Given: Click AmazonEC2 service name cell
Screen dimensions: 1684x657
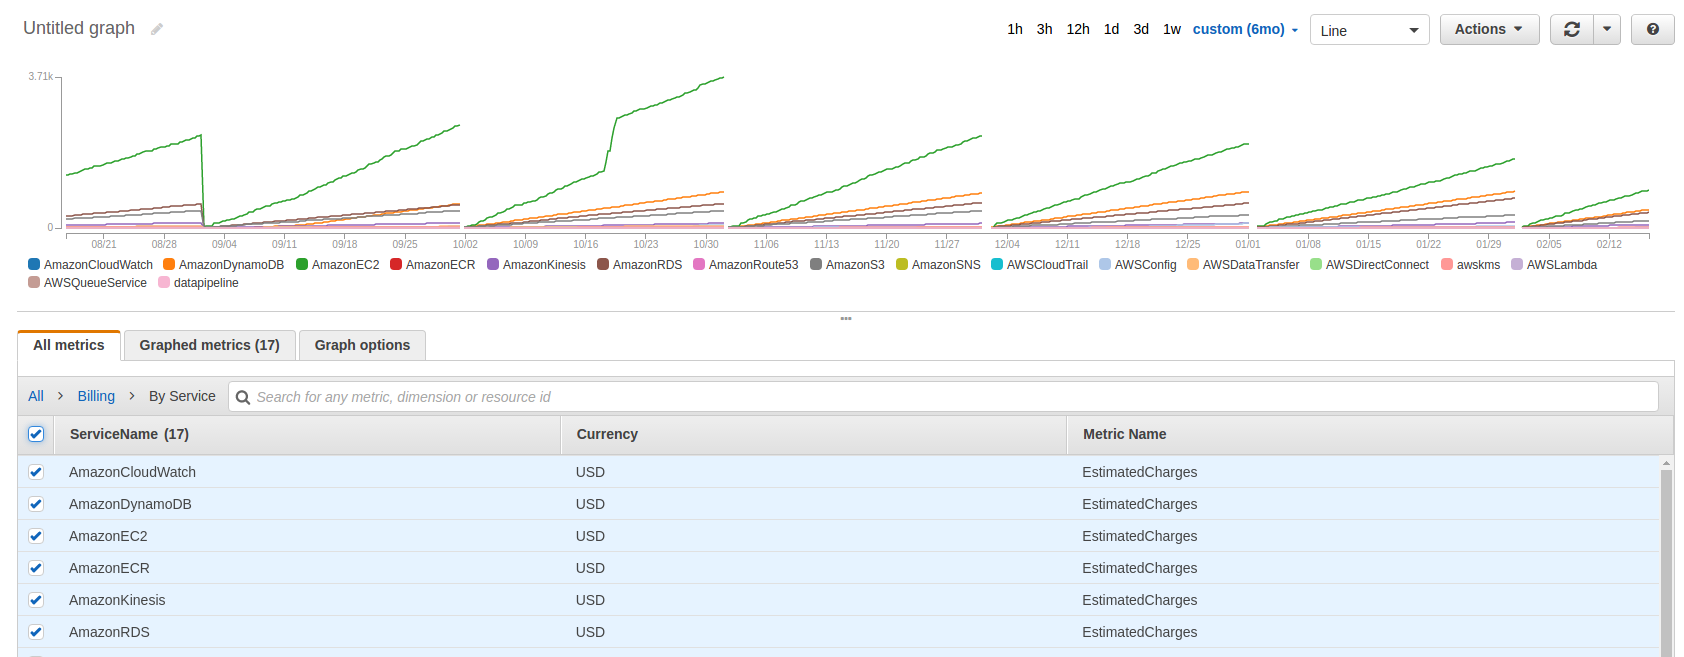Looking at the screenshot, I should click(108, 536).
